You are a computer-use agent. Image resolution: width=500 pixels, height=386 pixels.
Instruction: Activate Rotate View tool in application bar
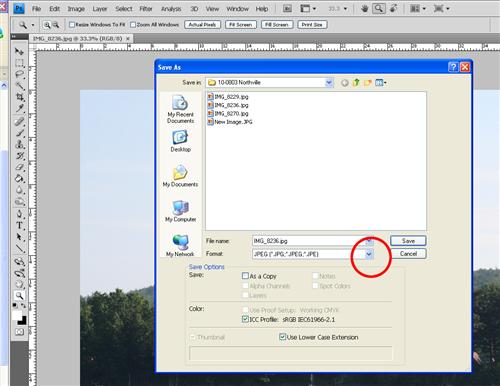pyautogui.click(x=394, y=8)
